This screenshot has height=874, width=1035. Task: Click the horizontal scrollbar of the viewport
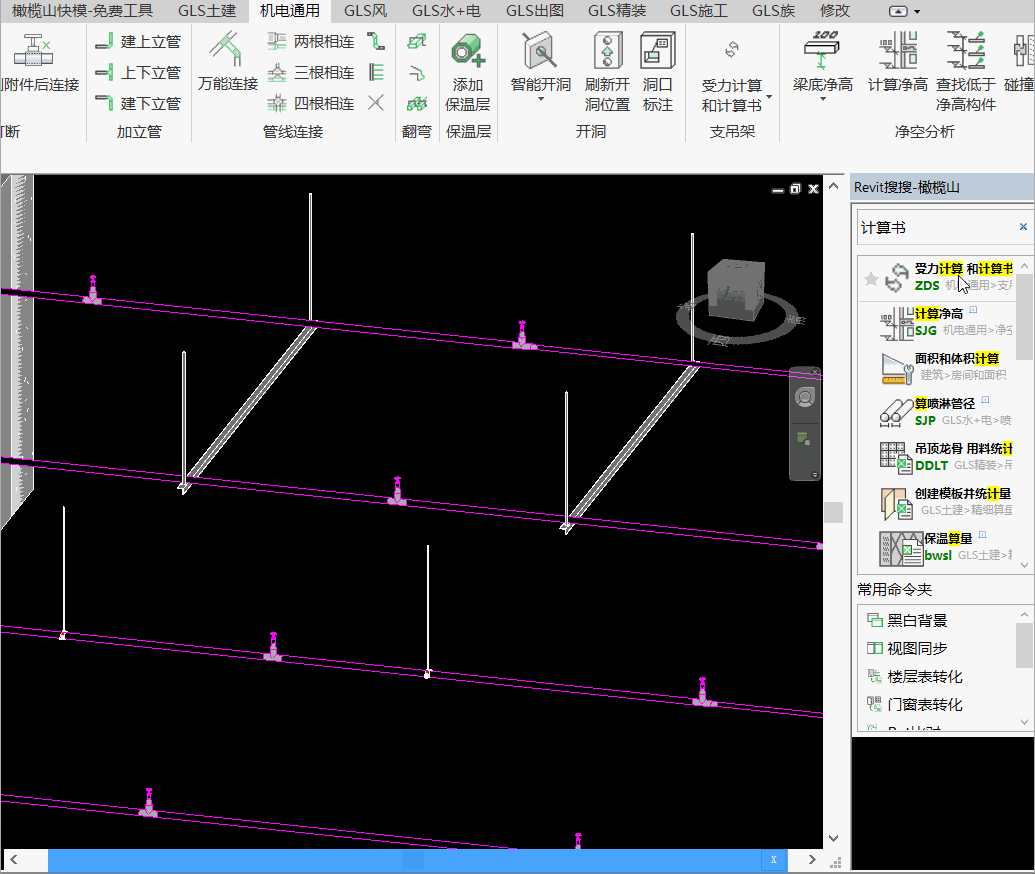pyautogui.click(x=405, y=859)
